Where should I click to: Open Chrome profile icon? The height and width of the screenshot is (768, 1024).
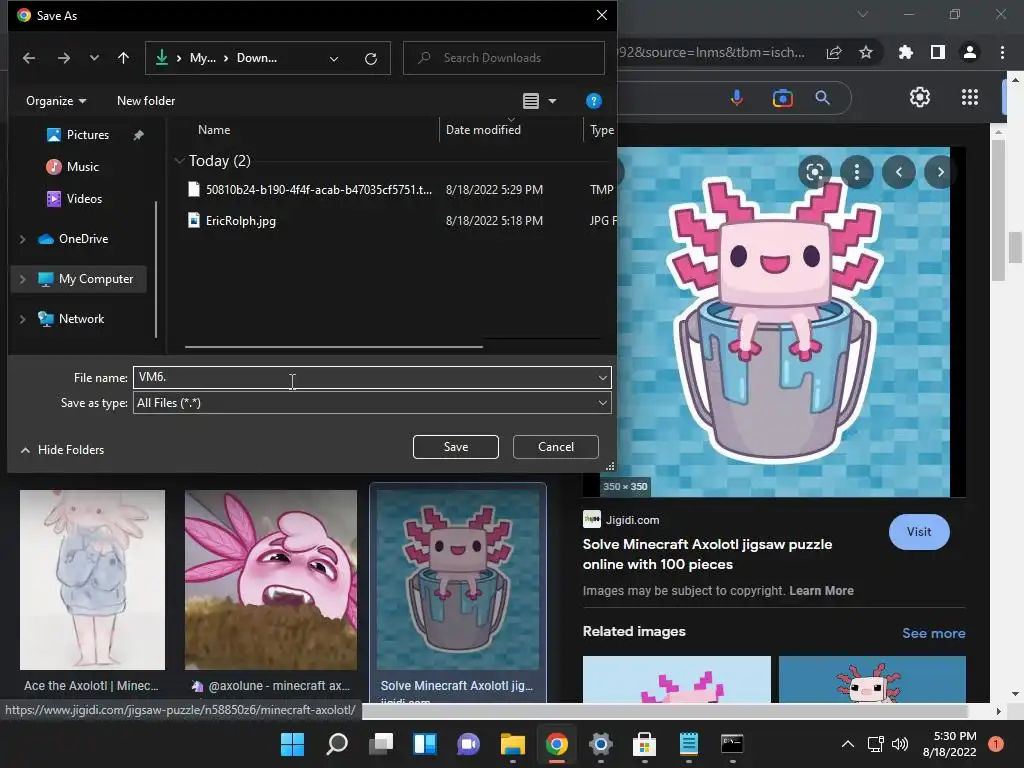(x=970, y=52)
